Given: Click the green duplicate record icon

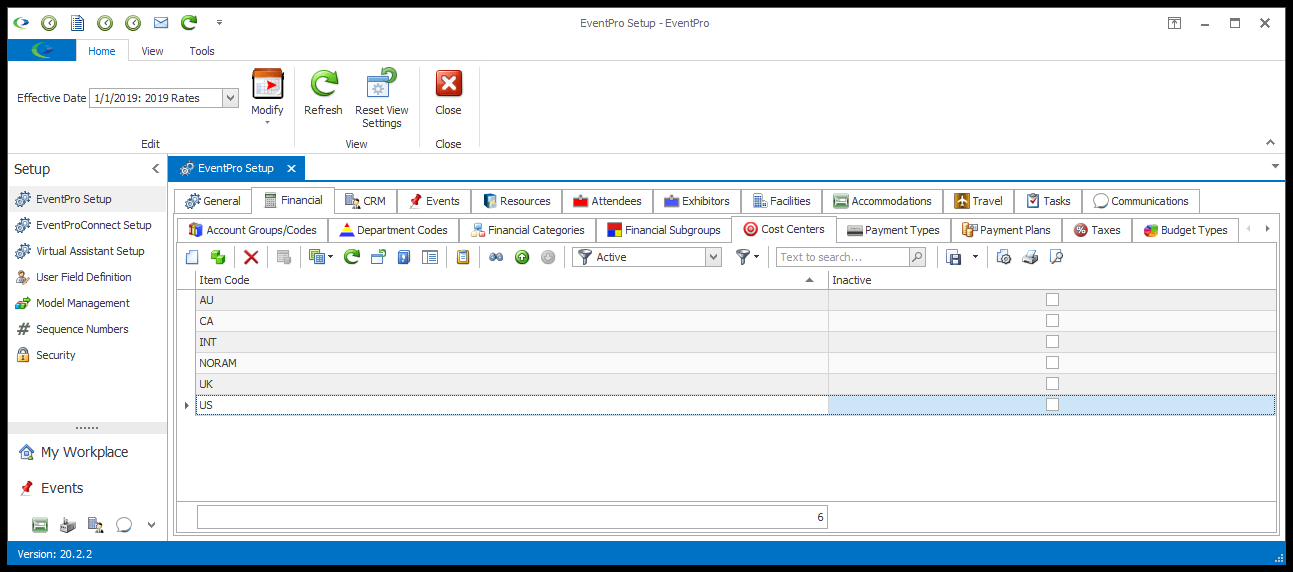Looking at the screenshot, I should (x=217, y=257).
